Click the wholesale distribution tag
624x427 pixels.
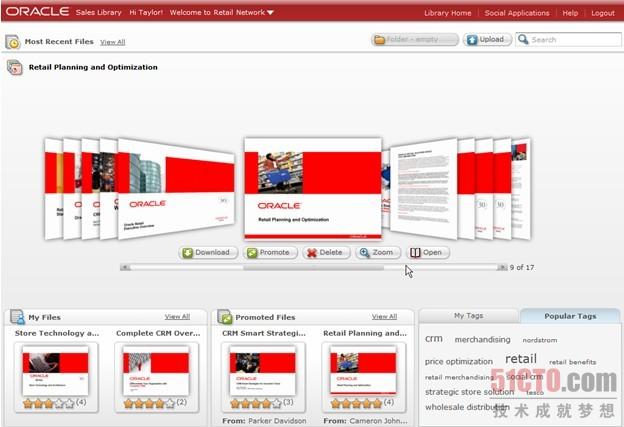click(467, 407)
